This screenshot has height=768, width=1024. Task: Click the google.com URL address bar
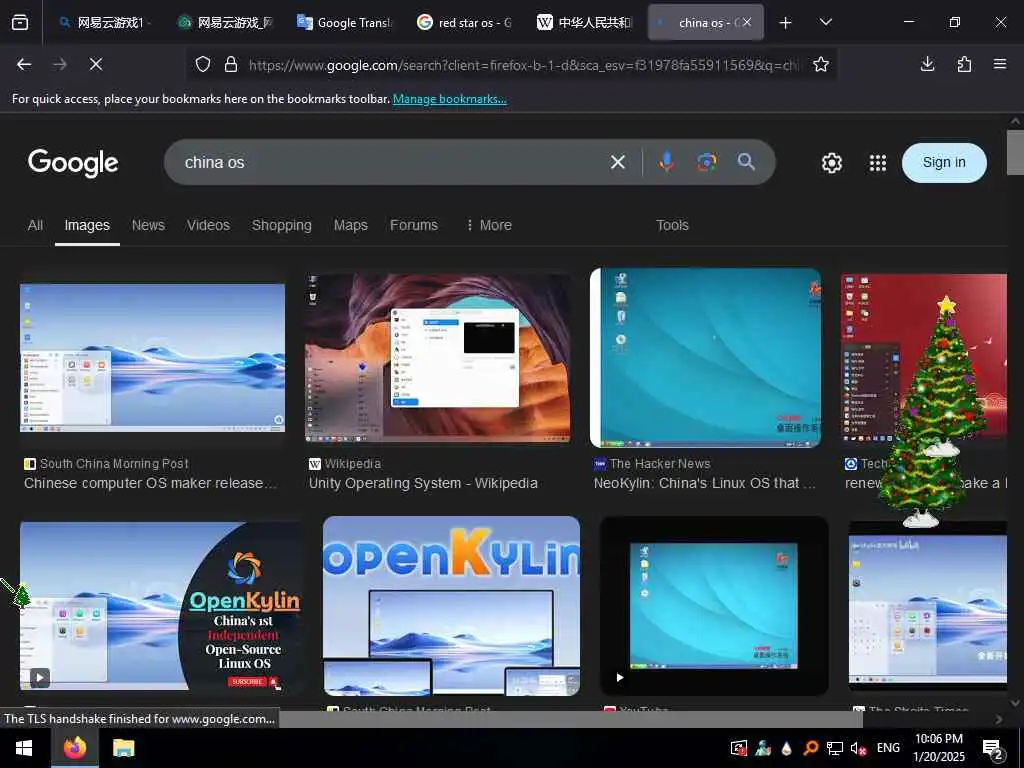click(522, 65)
